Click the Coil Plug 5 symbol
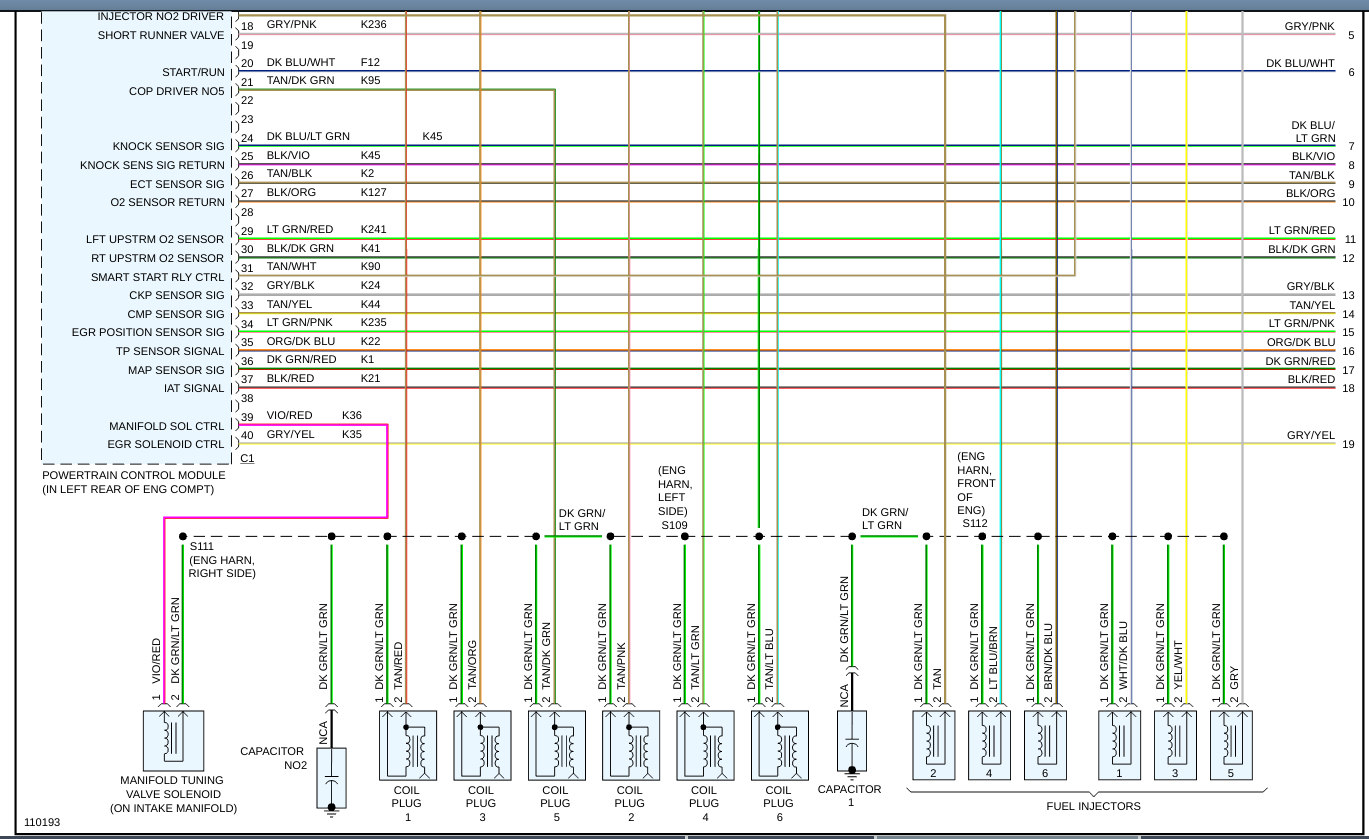 [555, 745]
